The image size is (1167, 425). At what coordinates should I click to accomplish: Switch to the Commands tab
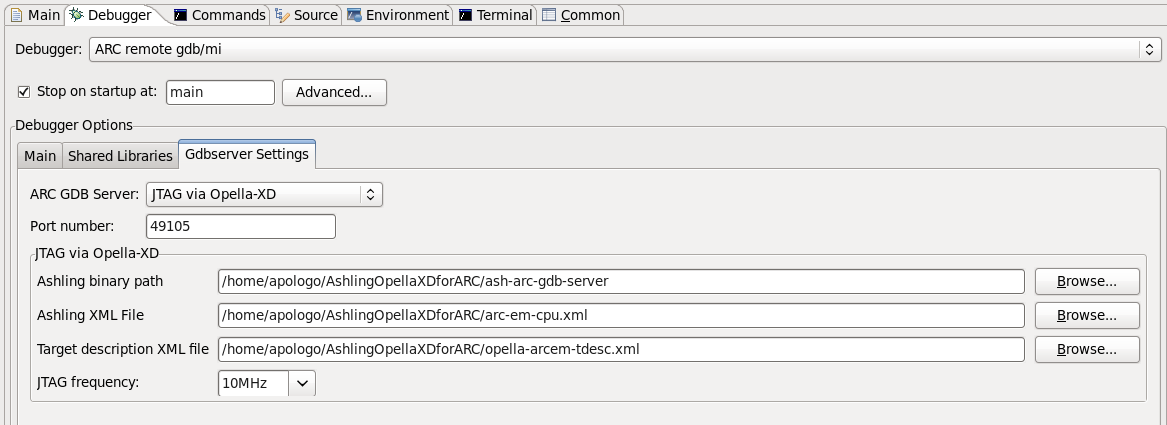tap(220, 15)
